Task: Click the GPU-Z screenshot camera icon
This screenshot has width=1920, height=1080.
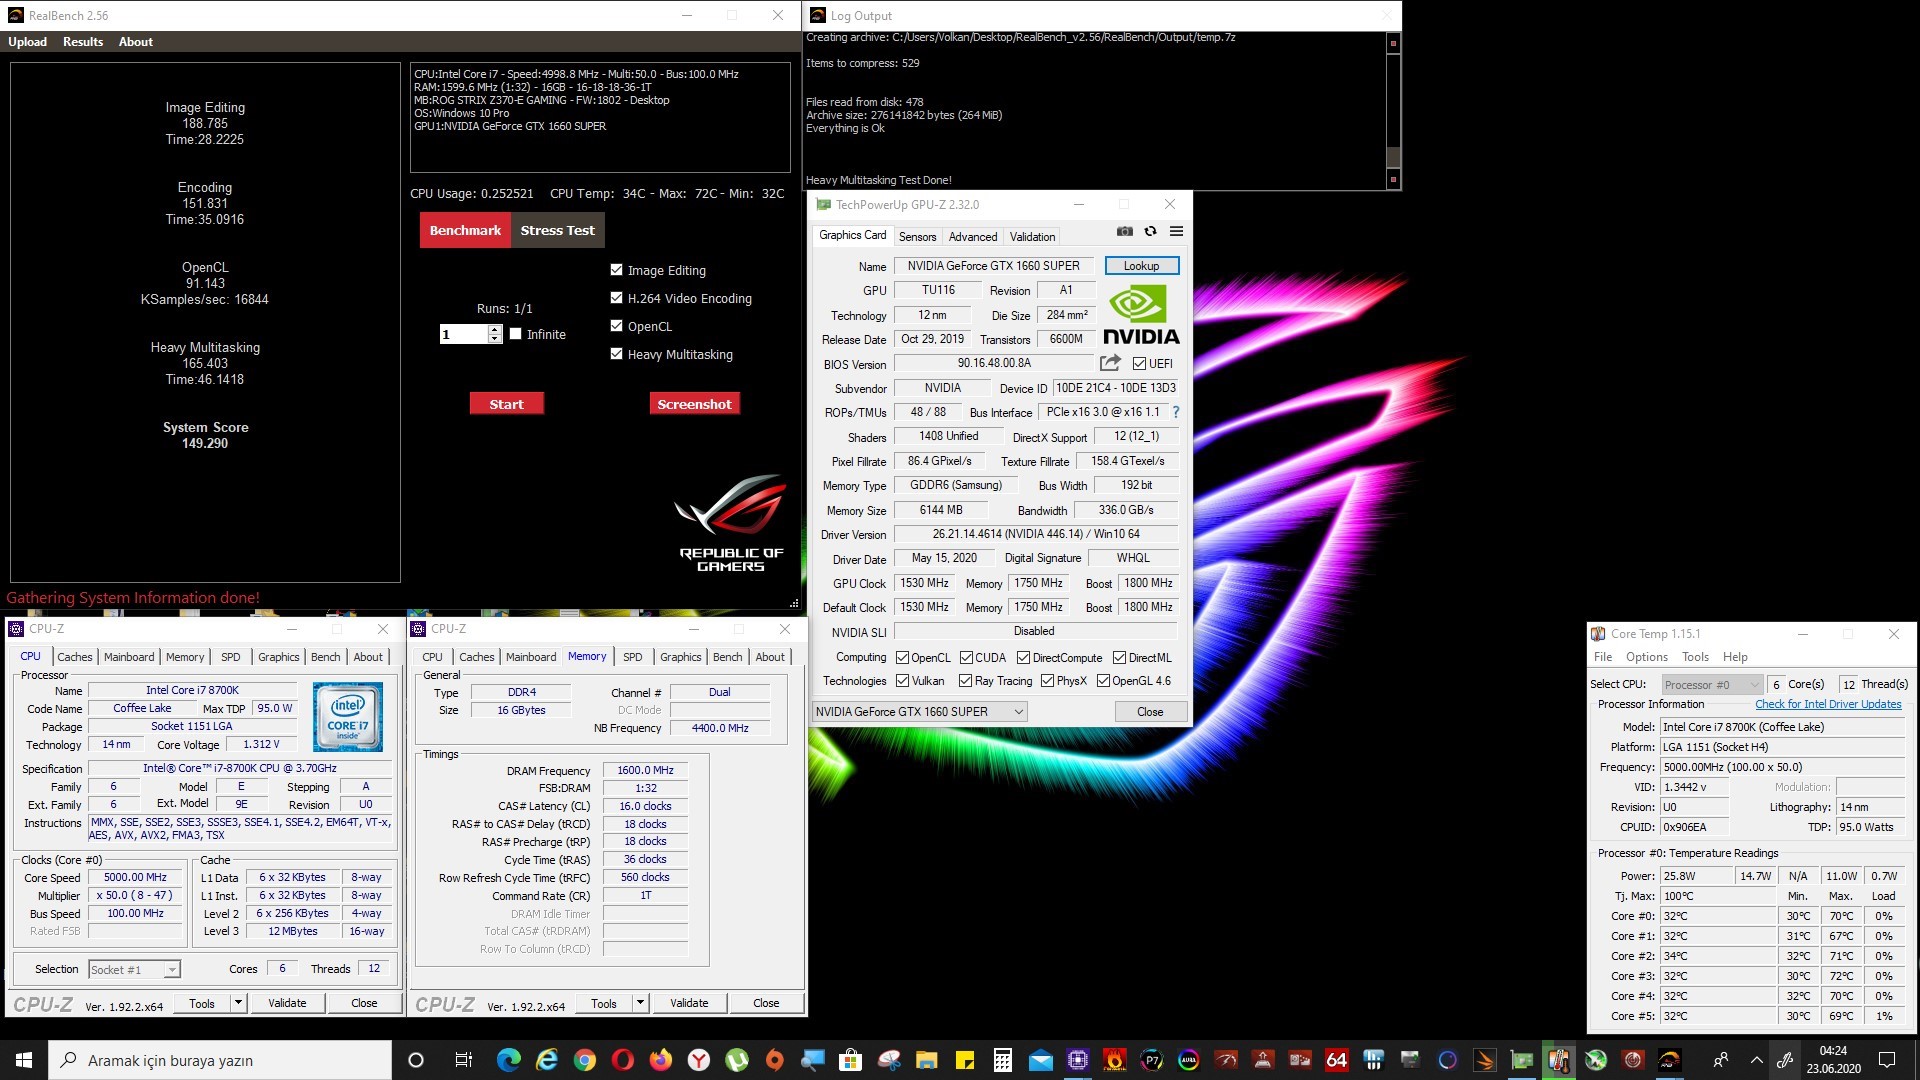Action: [x=1125, y=231]
